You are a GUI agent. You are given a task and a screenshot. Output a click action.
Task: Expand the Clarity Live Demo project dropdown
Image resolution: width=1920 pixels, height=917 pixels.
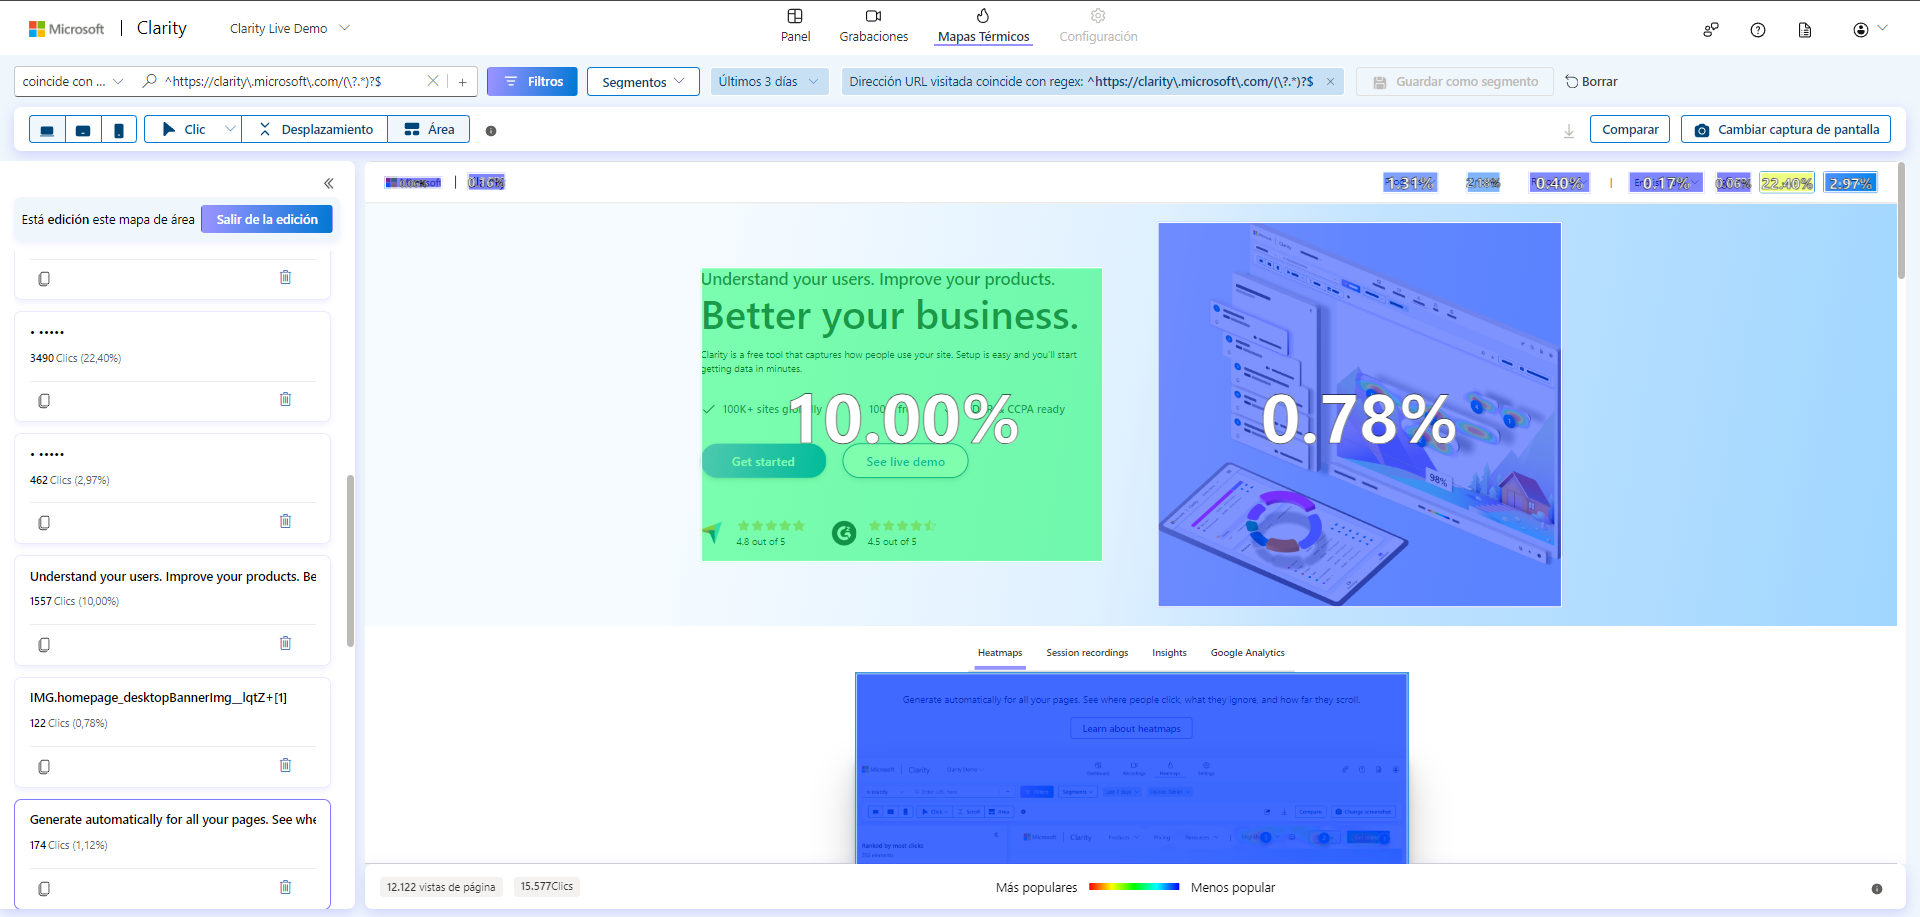pyautogui.click(x=289, y=28)
